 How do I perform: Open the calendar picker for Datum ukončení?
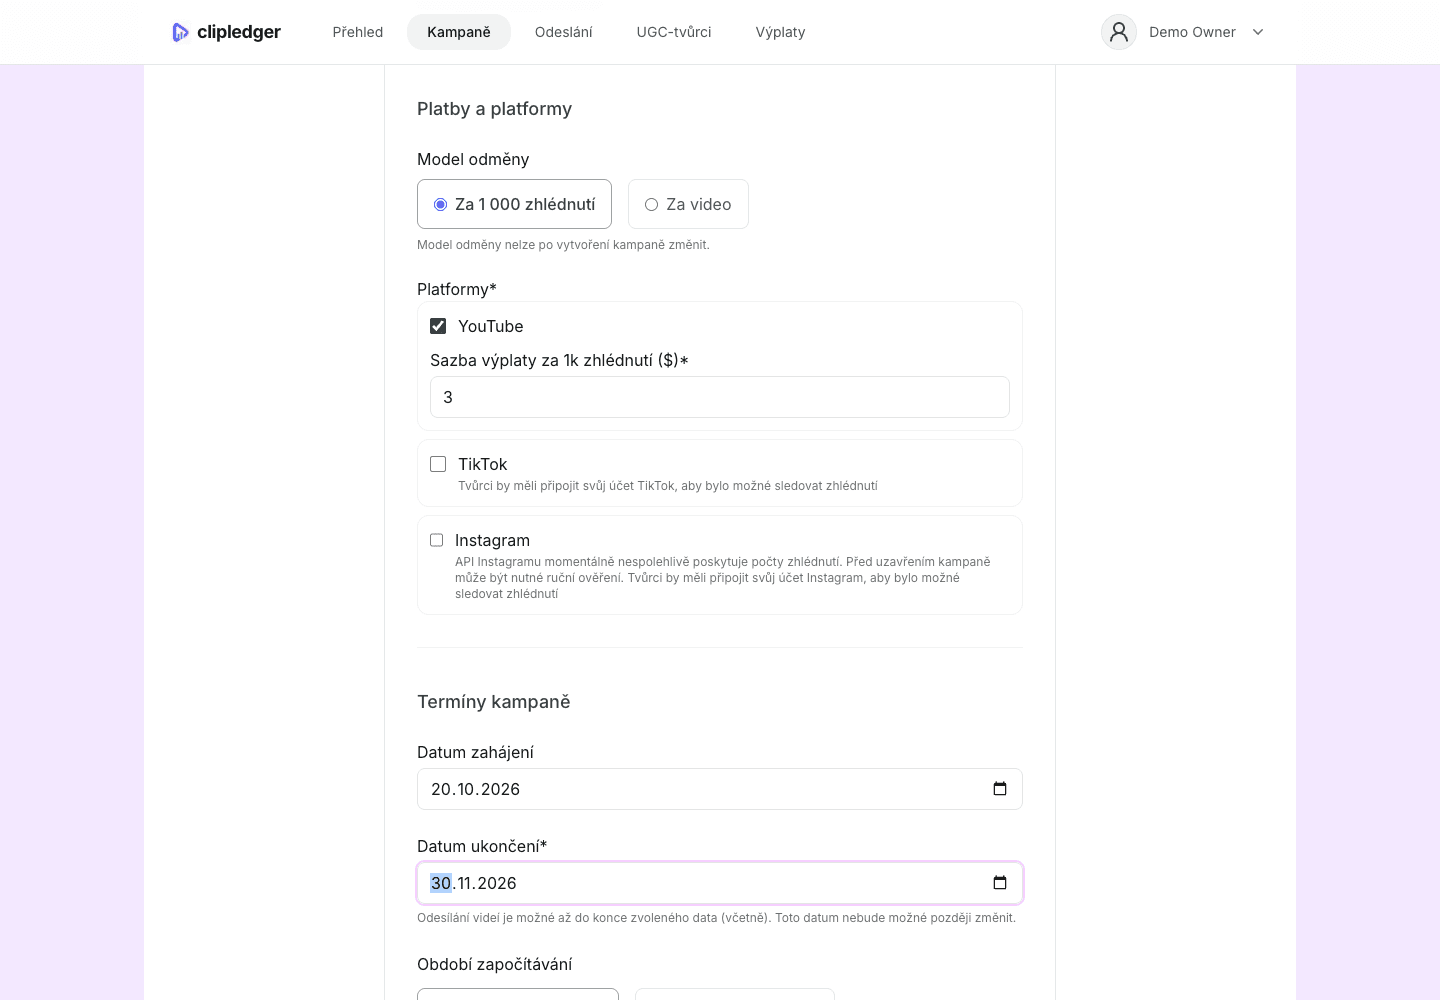[x=1000, y=883]
